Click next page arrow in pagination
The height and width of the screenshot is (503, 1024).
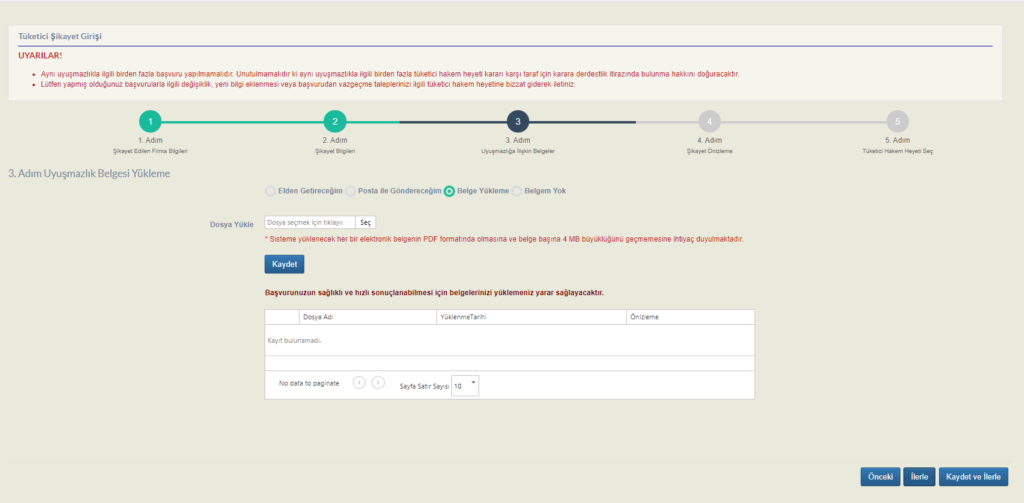378,382
